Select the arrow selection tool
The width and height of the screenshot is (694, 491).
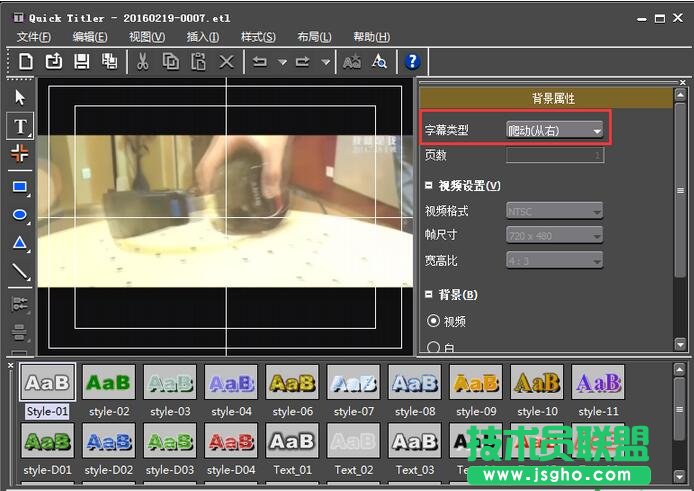click(x=20, y=97)
